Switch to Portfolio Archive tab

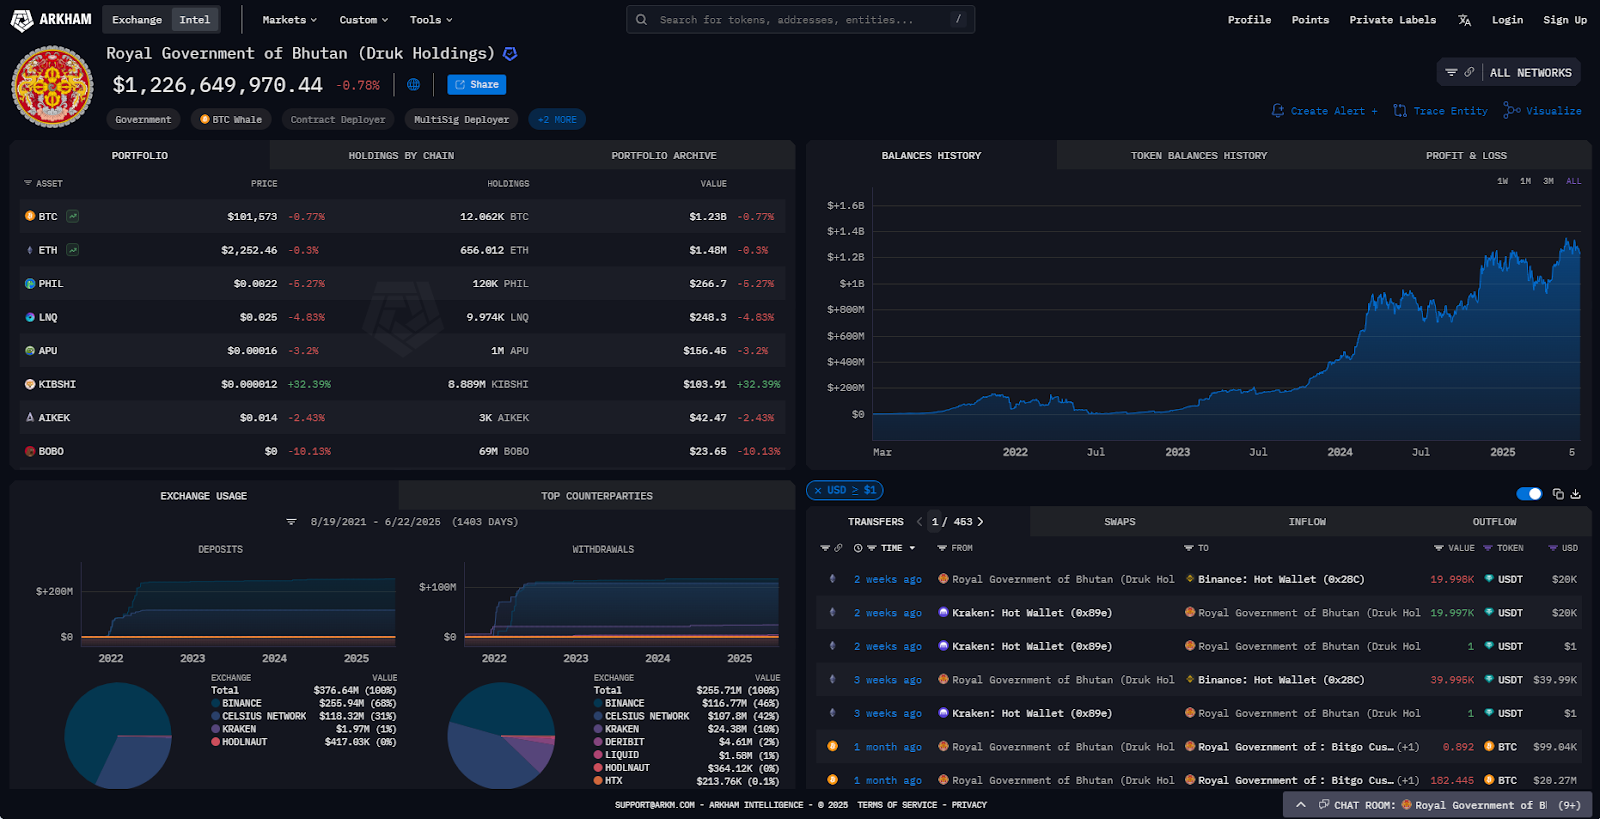coord(664,155)
